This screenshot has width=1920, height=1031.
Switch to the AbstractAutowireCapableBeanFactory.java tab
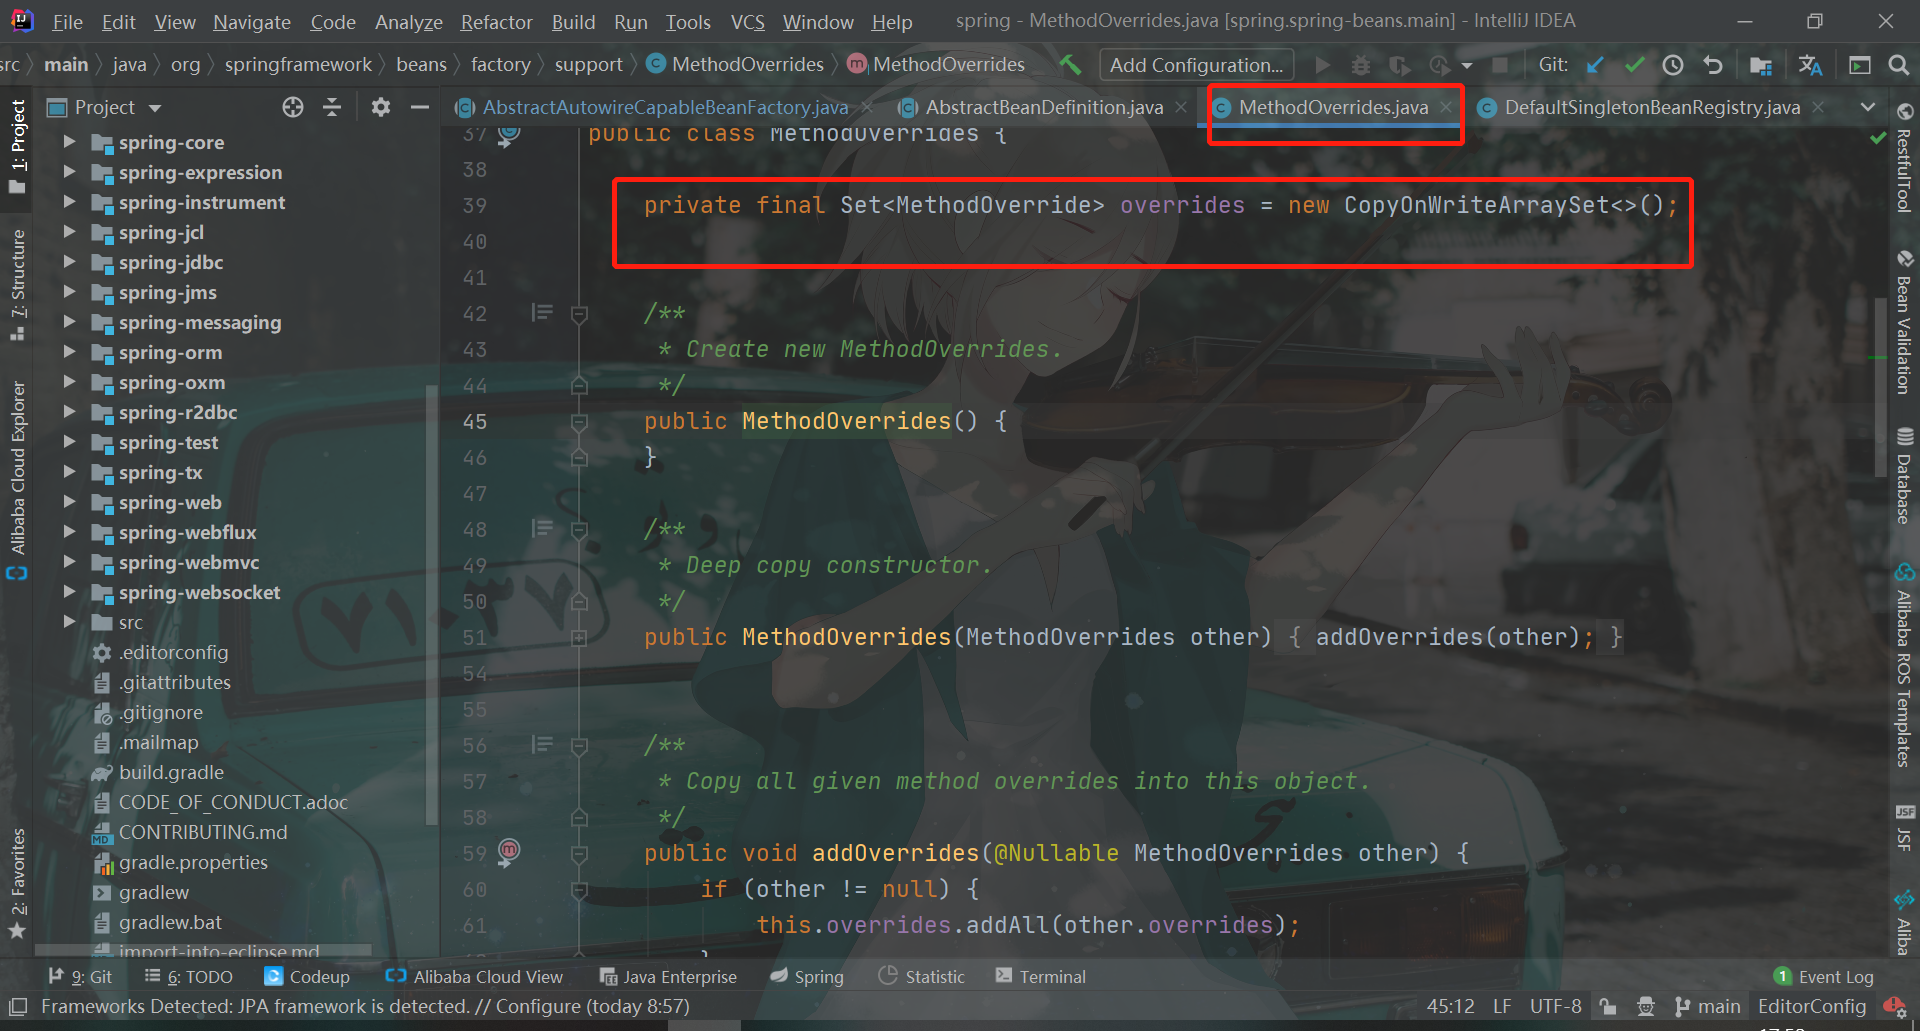(x=664, y=107)
